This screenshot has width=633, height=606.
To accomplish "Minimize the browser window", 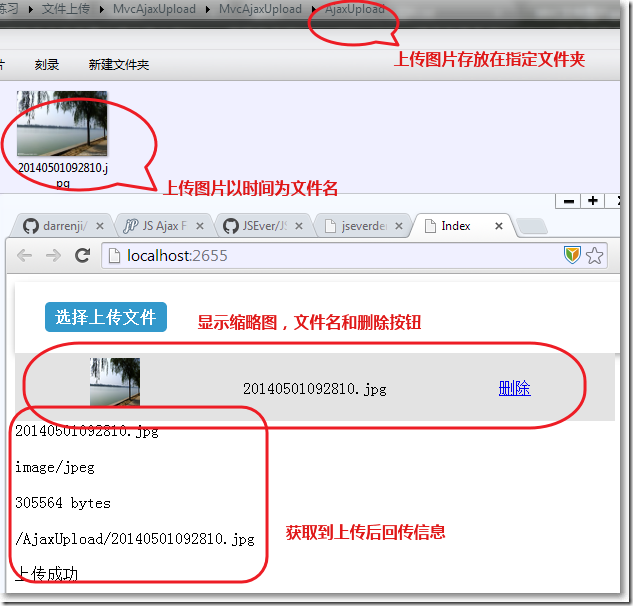I will click(568, 201).
